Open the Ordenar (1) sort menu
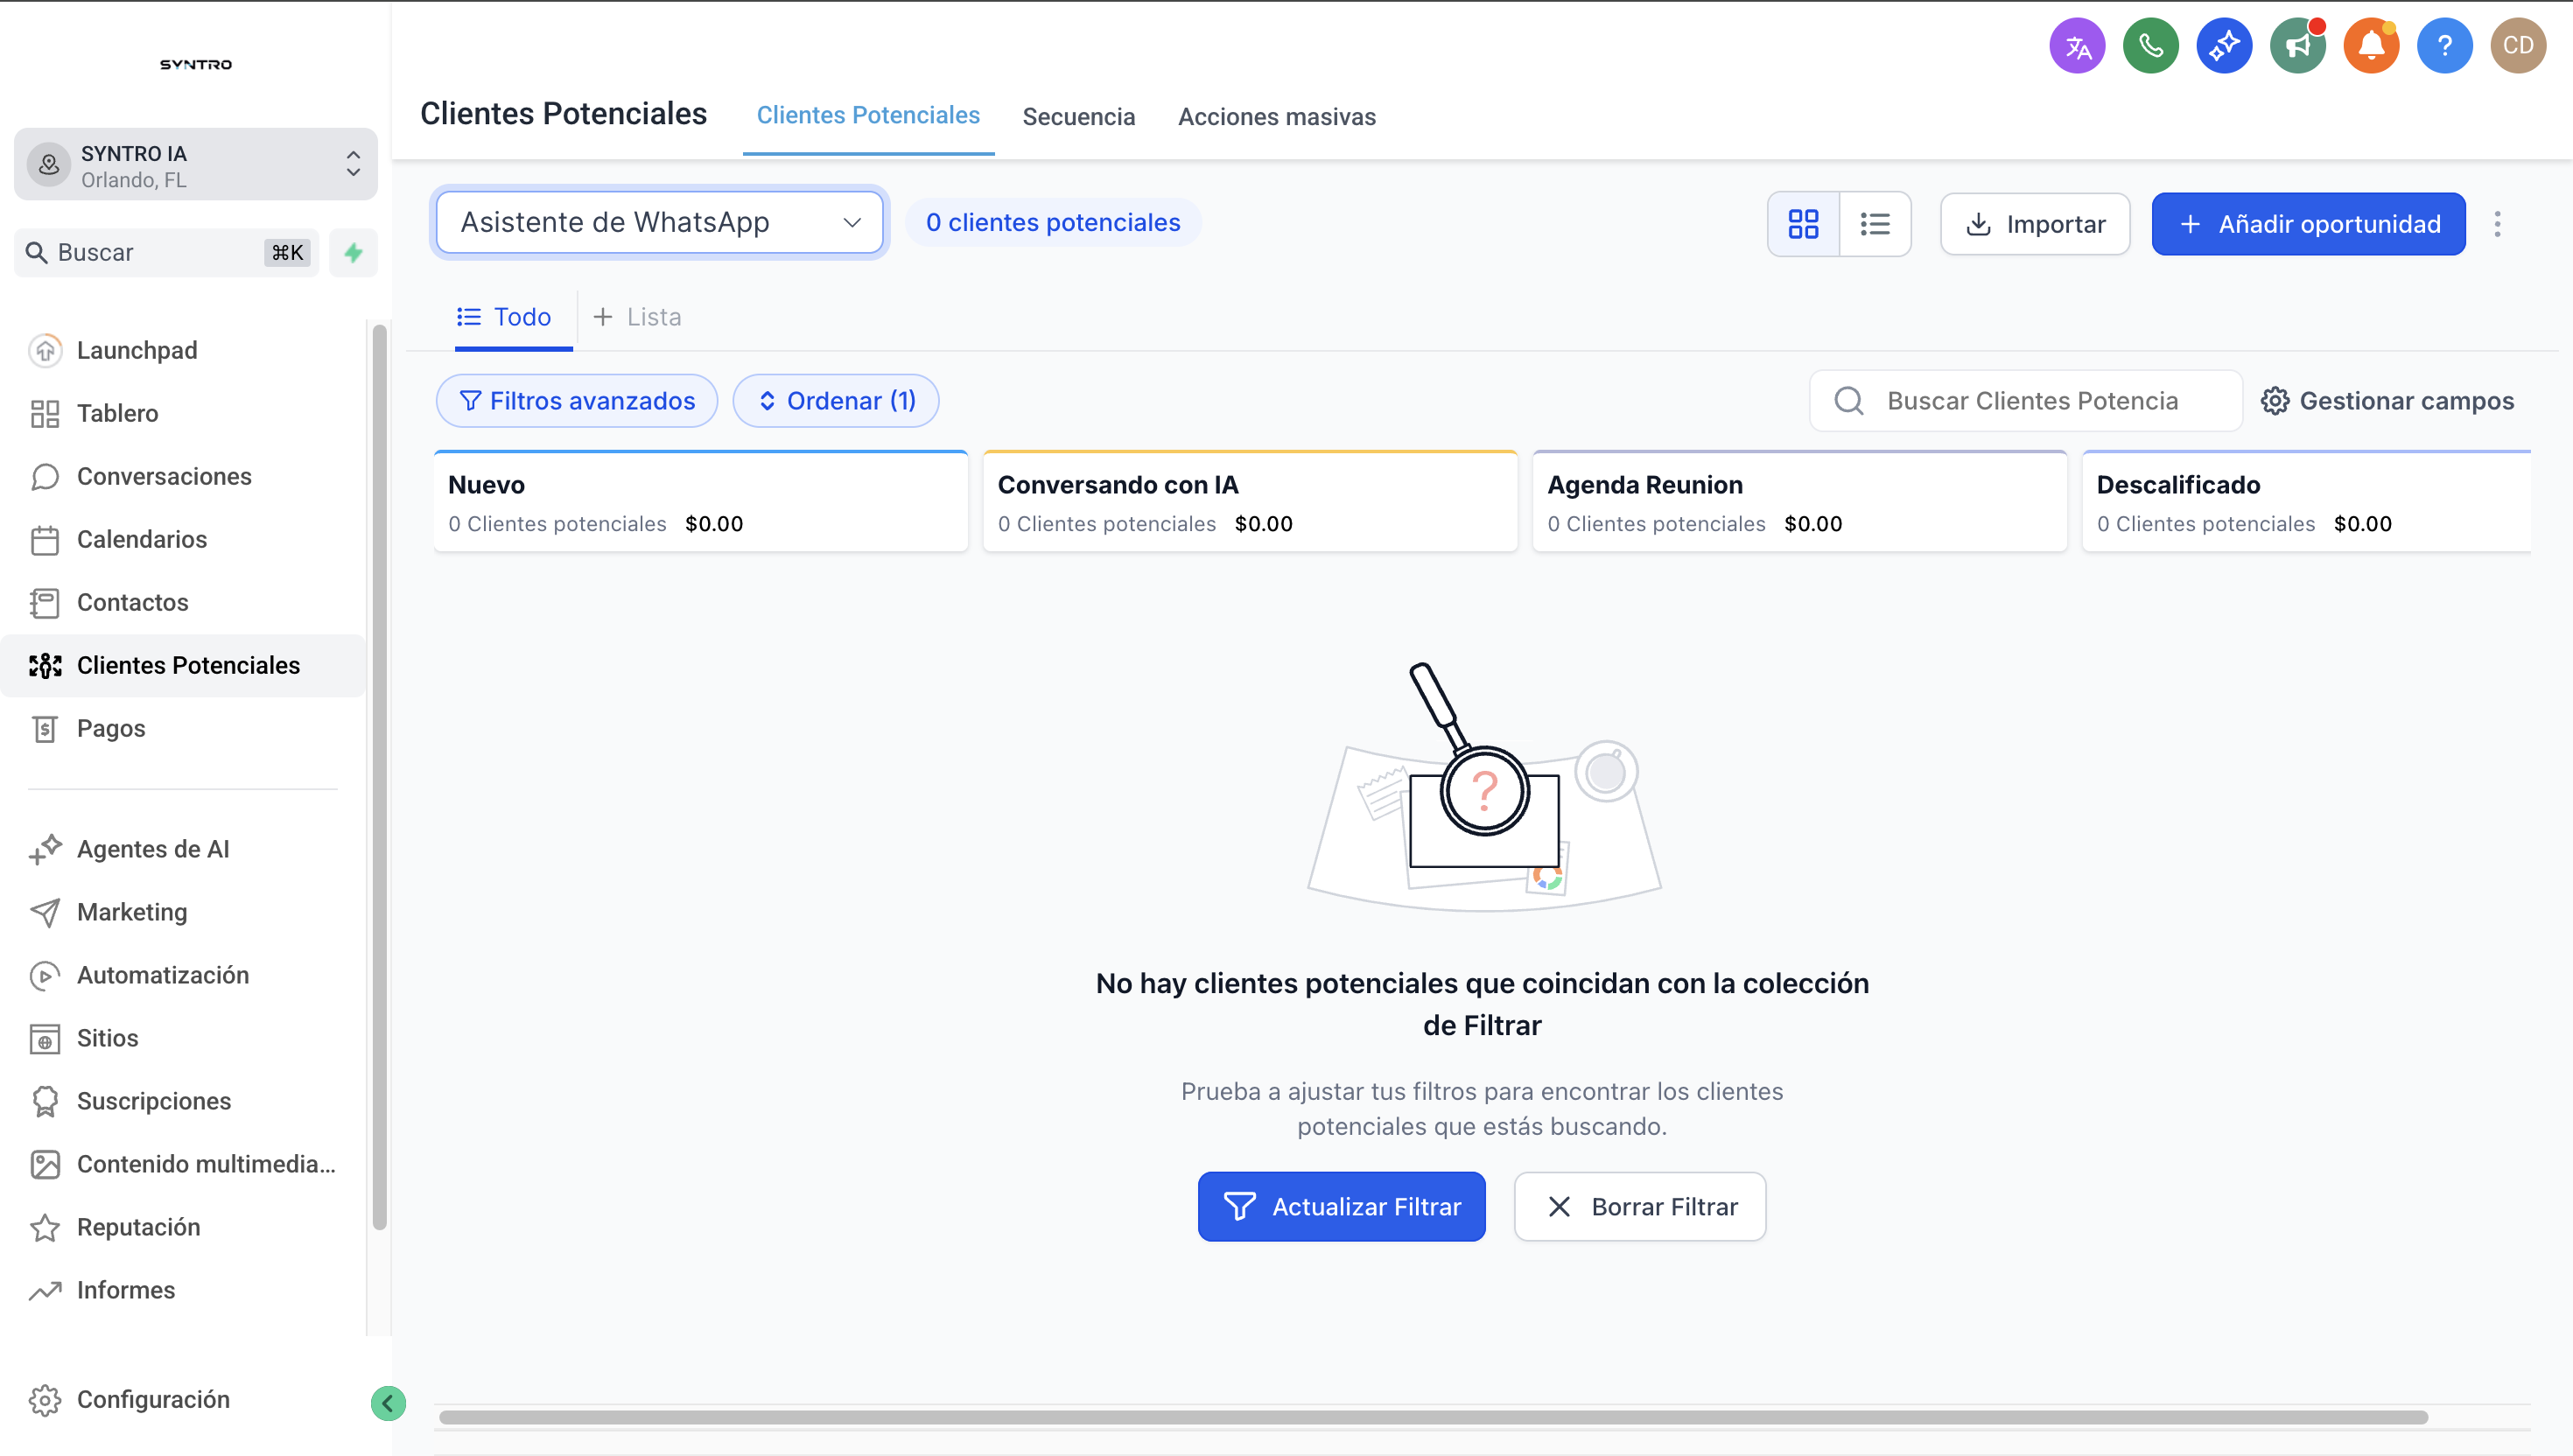2573x1456 pixels. click(x=836, y=401)
